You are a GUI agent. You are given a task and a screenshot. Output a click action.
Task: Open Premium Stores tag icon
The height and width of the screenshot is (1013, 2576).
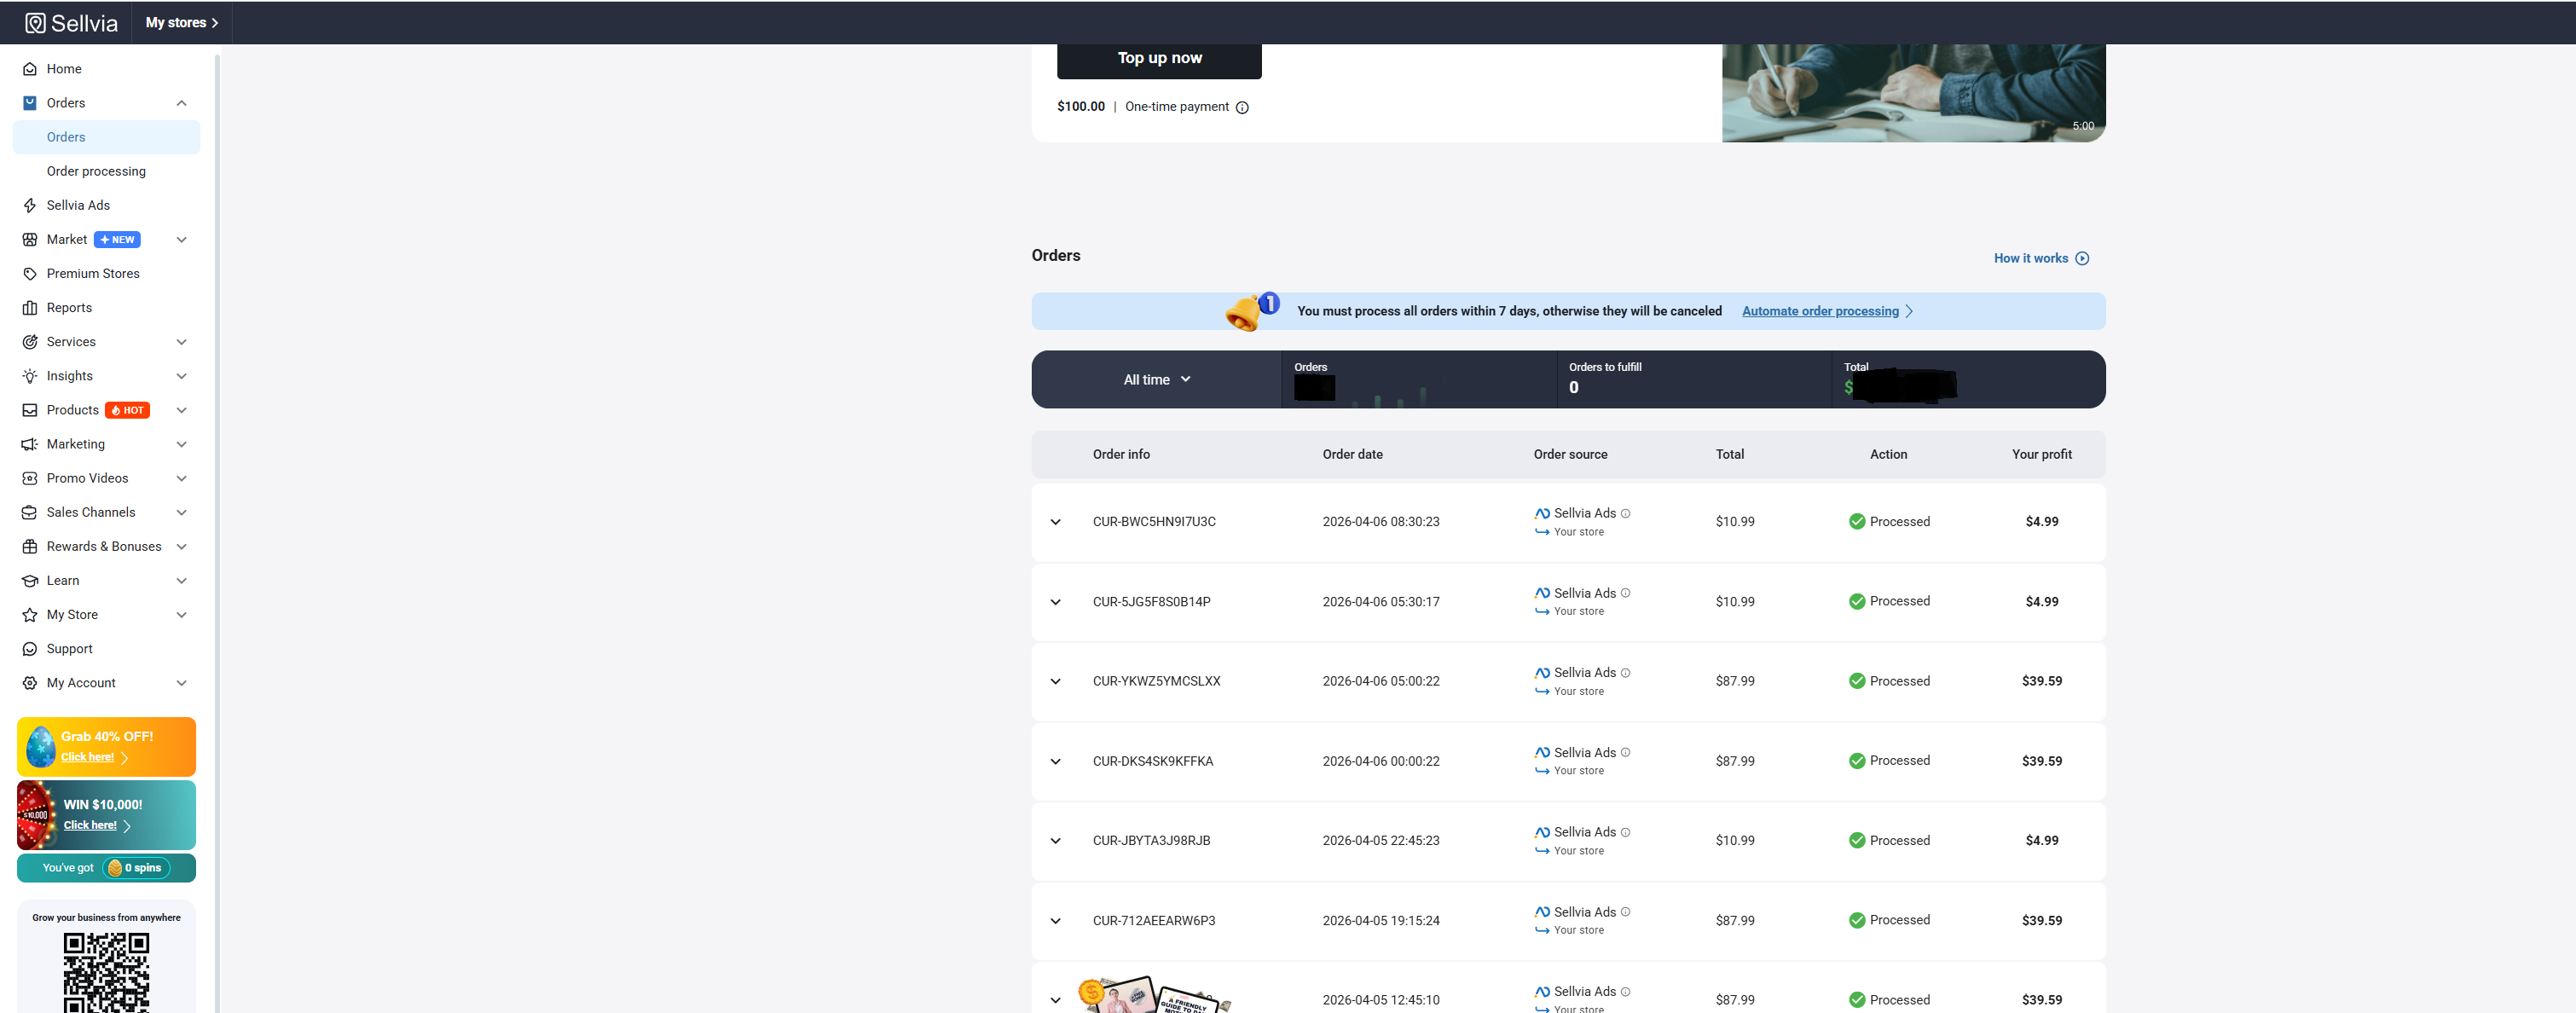pos(30,274)
